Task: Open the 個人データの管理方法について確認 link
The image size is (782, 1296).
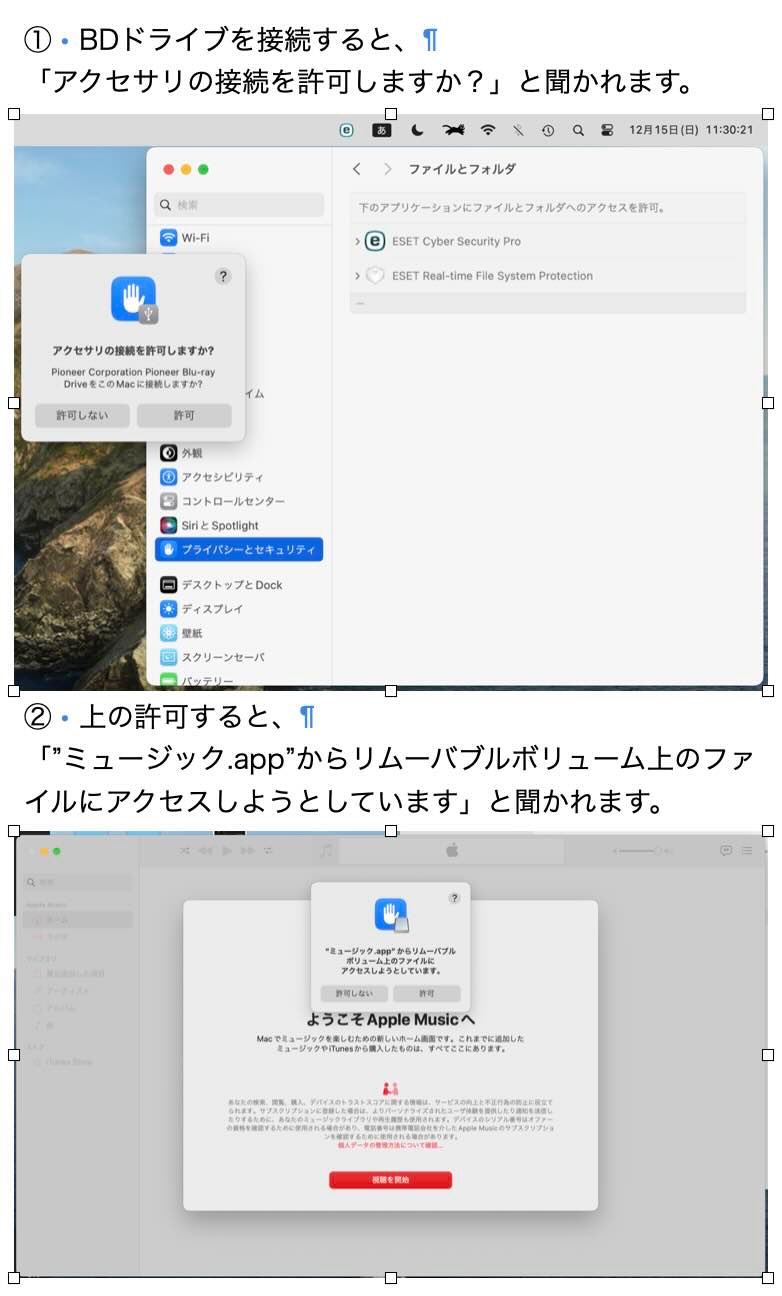Action: pyautogui.click(x=390, y=1145)
